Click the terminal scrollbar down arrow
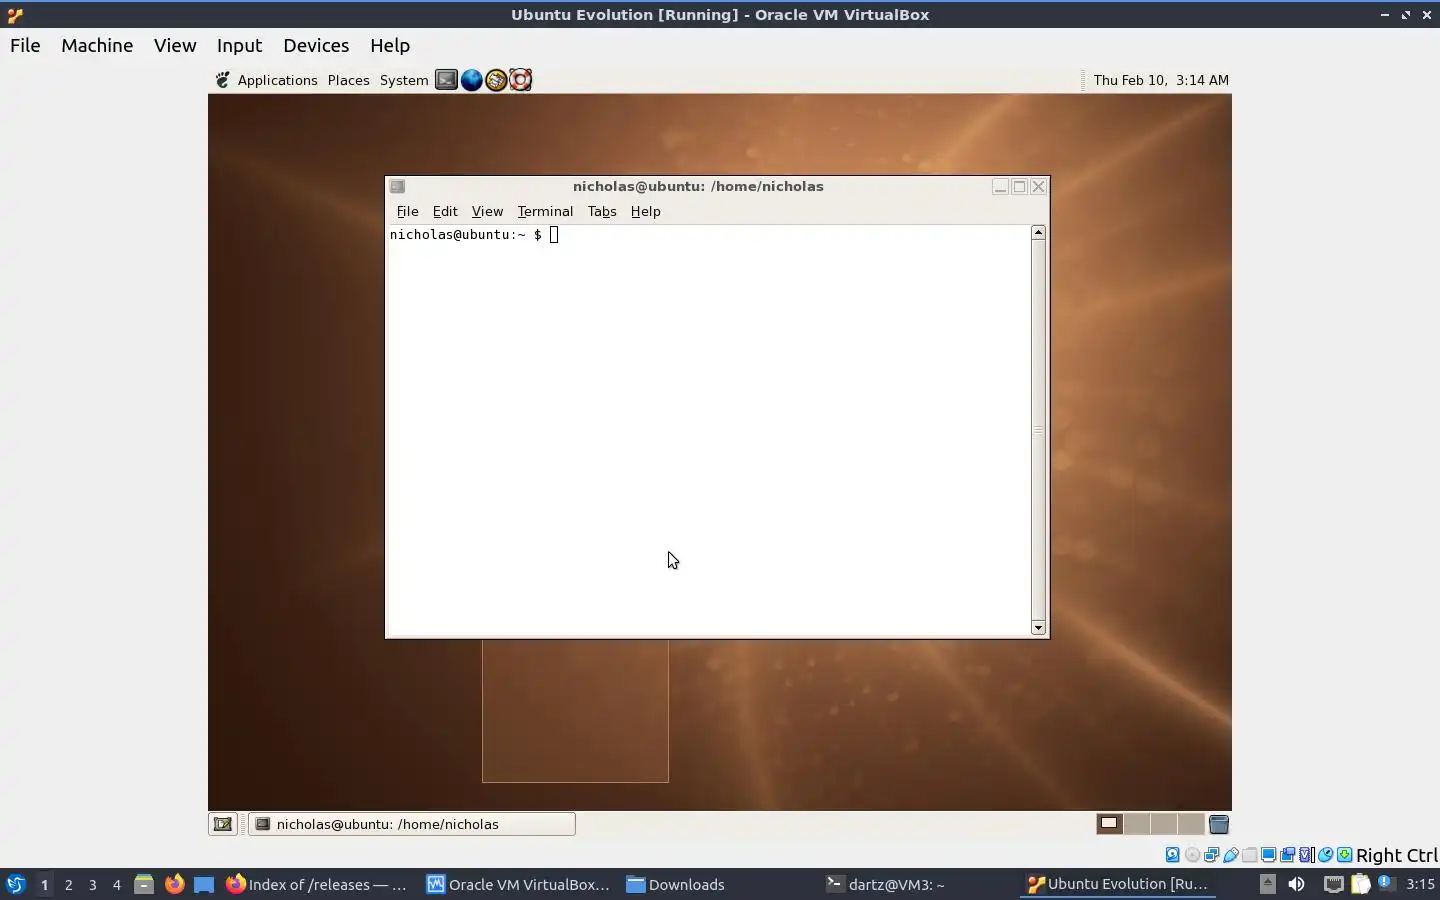The width and height of the screenshot is (1440, 900). 1038,628
